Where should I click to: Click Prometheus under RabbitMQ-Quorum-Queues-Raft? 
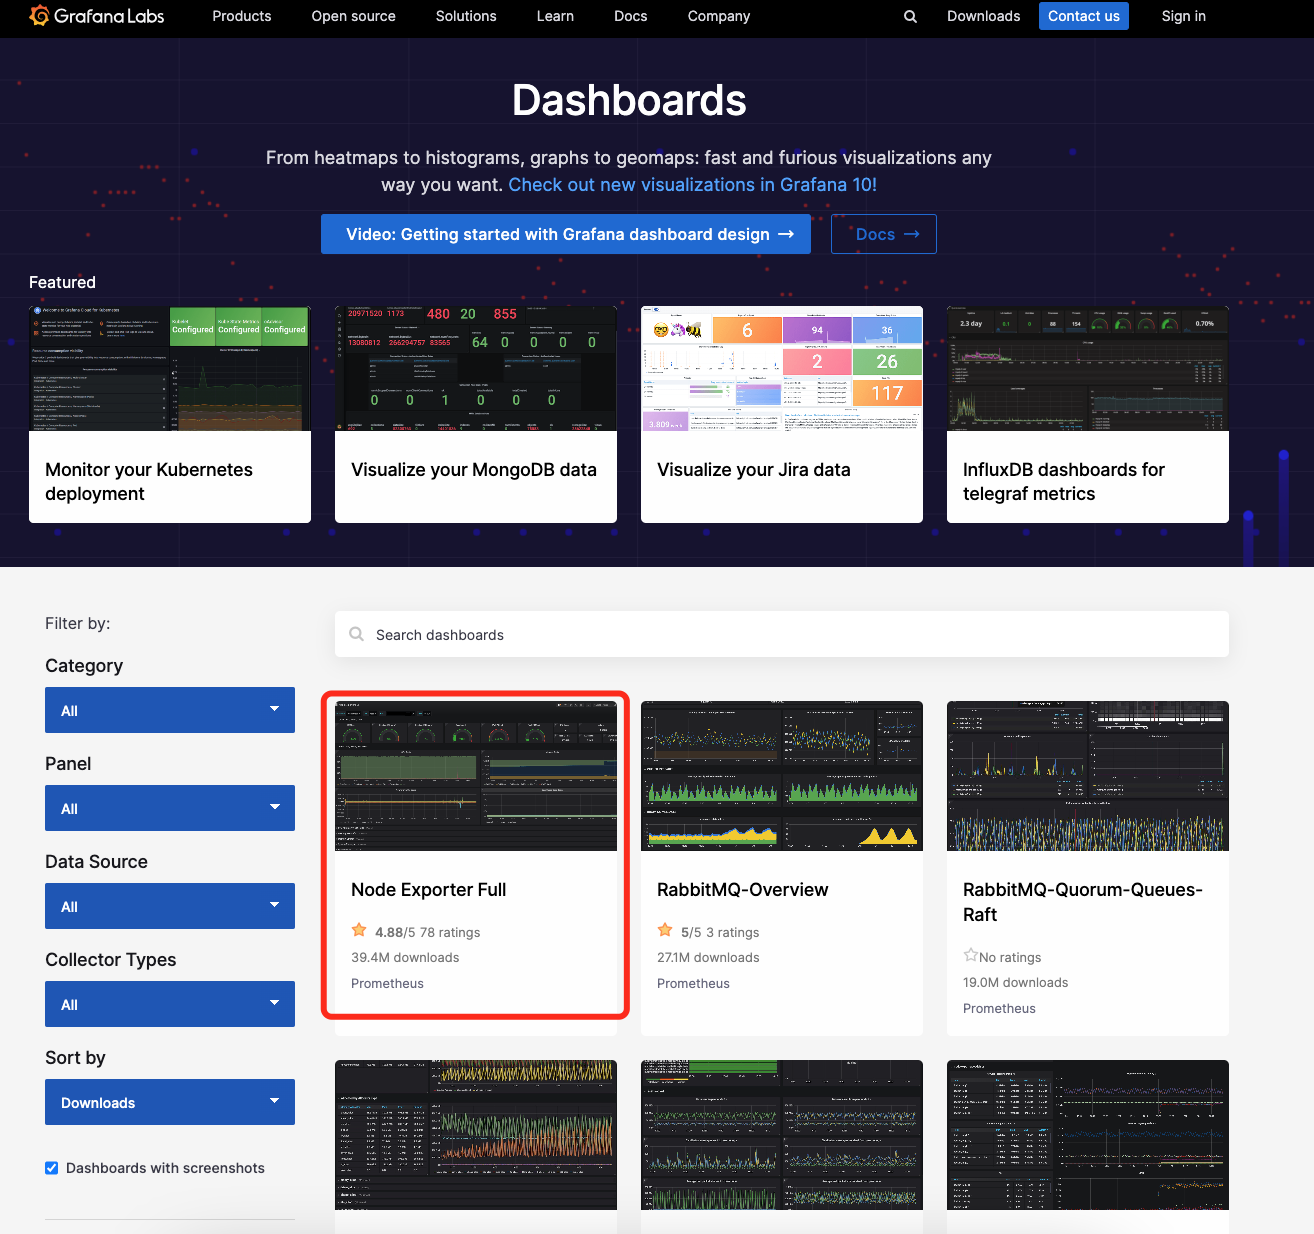999,1008
